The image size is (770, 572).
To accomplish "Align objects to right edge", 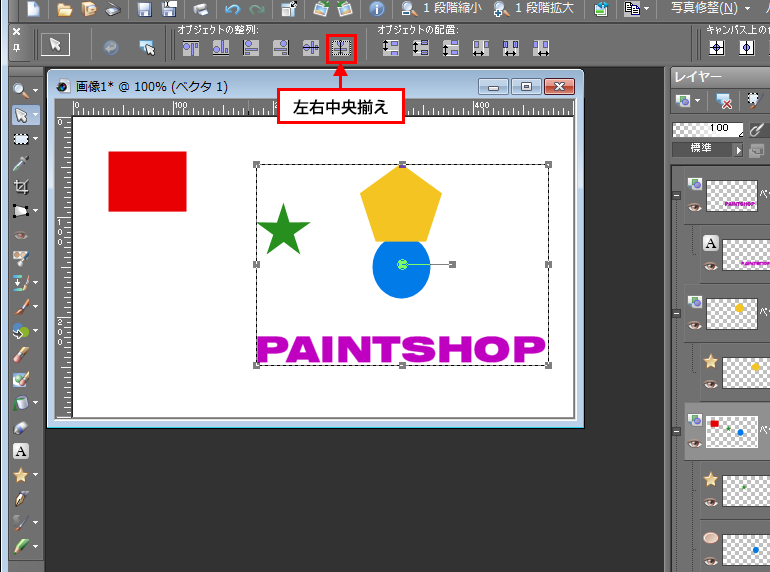I will pos(281,48).
